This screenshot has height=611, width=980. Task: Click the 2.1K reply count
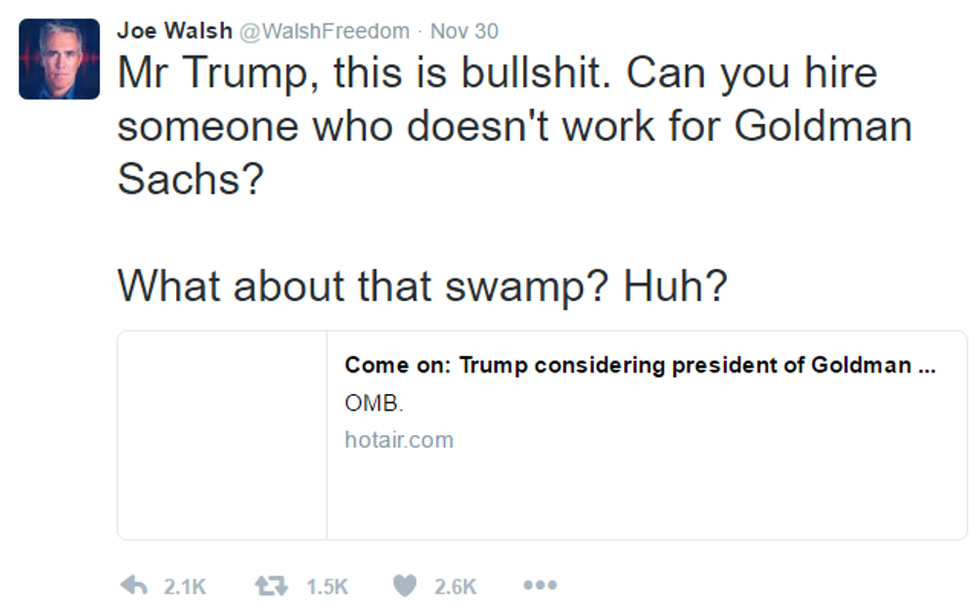tap(184, 587)
